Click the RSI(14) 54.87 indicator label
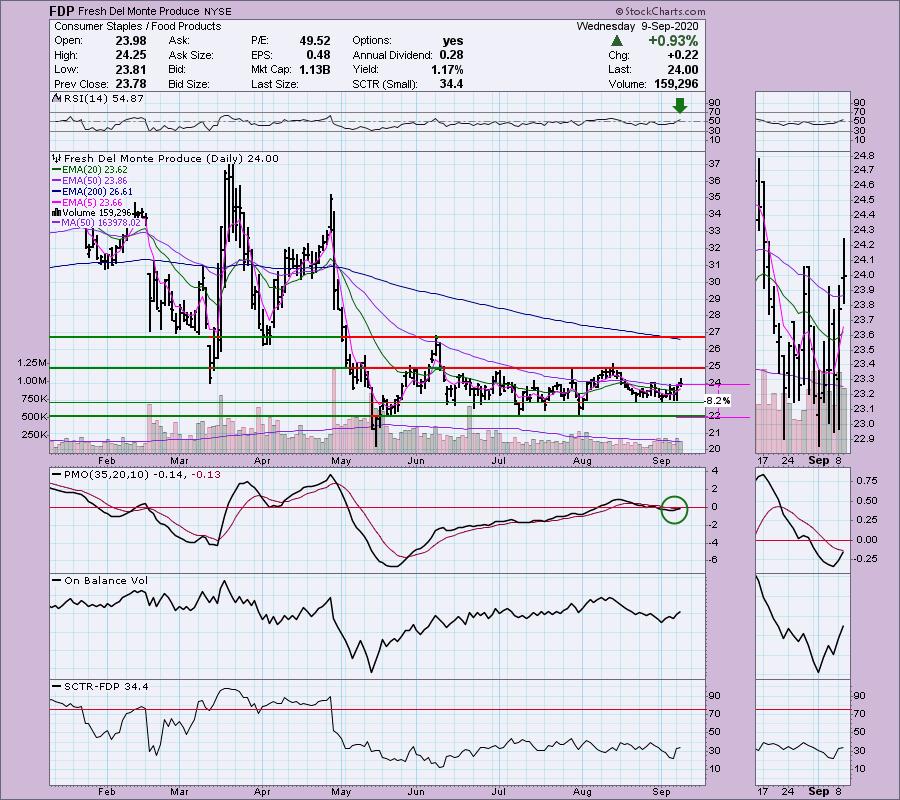Image resolution: width=900 pixels, height=800 pixels. click(104, 98)
